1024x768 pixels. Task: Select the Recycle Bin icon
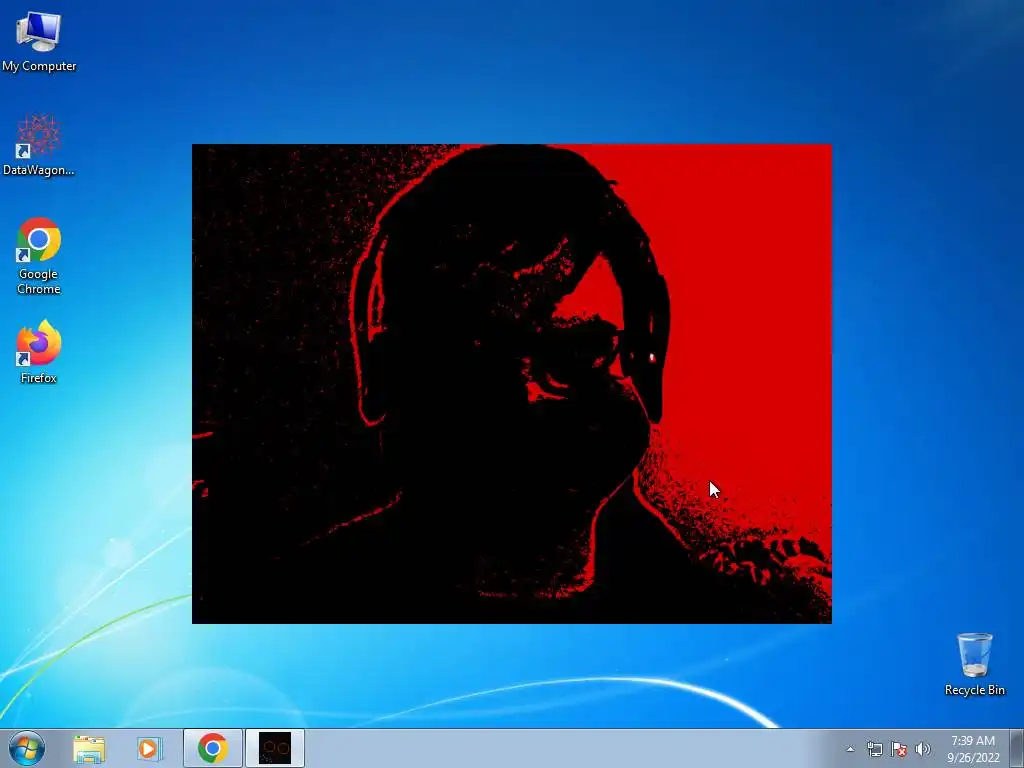coord(974,664)
